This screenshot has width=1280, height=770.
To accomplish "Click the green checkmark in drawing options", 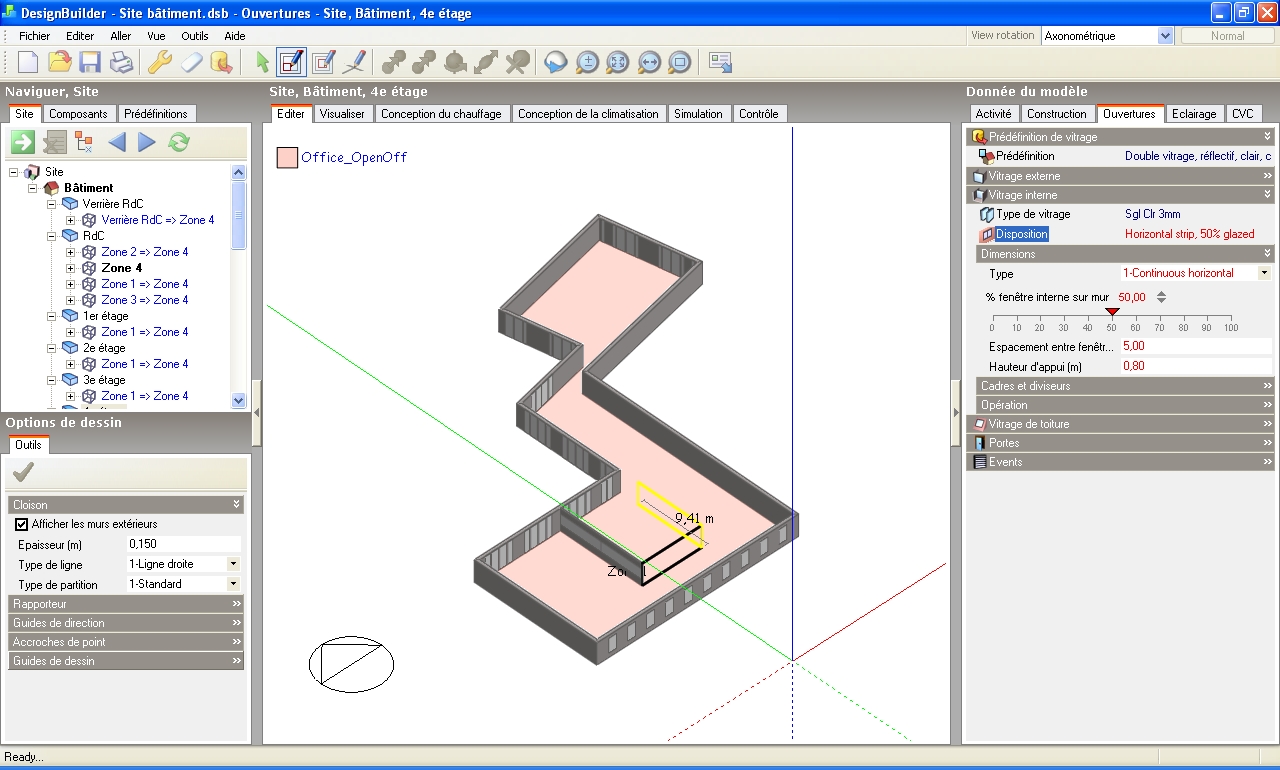I will pyautogui.click(x=24, y=472).
